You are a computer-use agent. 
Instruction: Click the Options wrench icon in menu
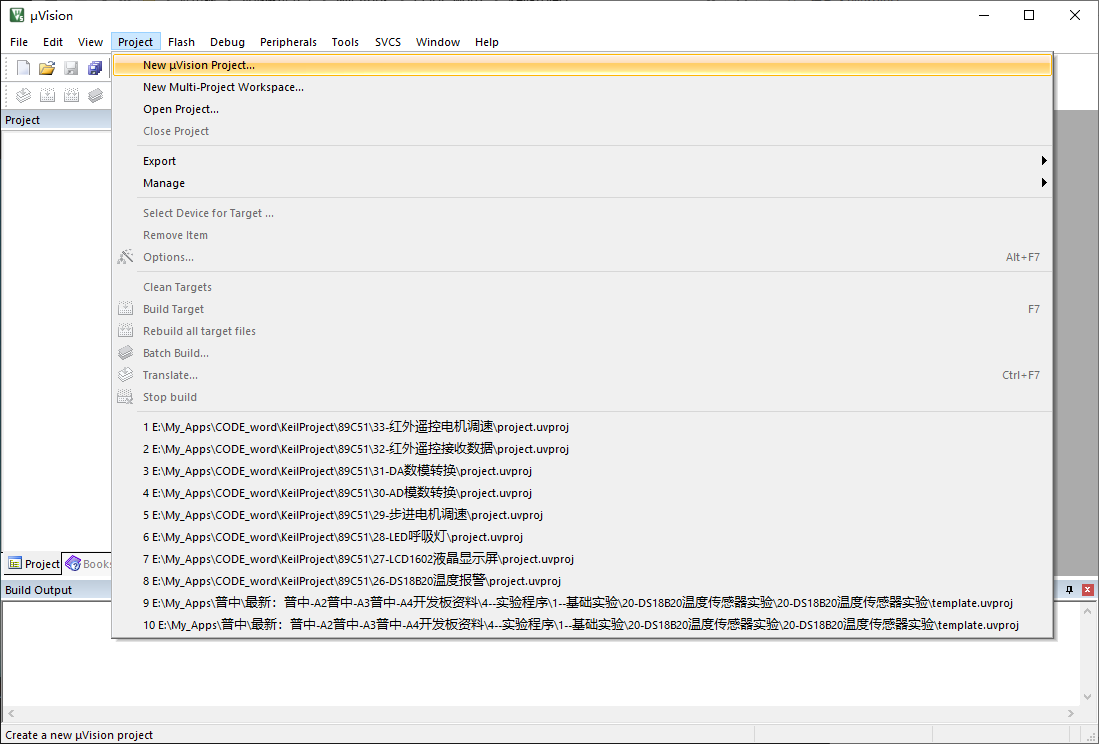(x=125, y=257)
